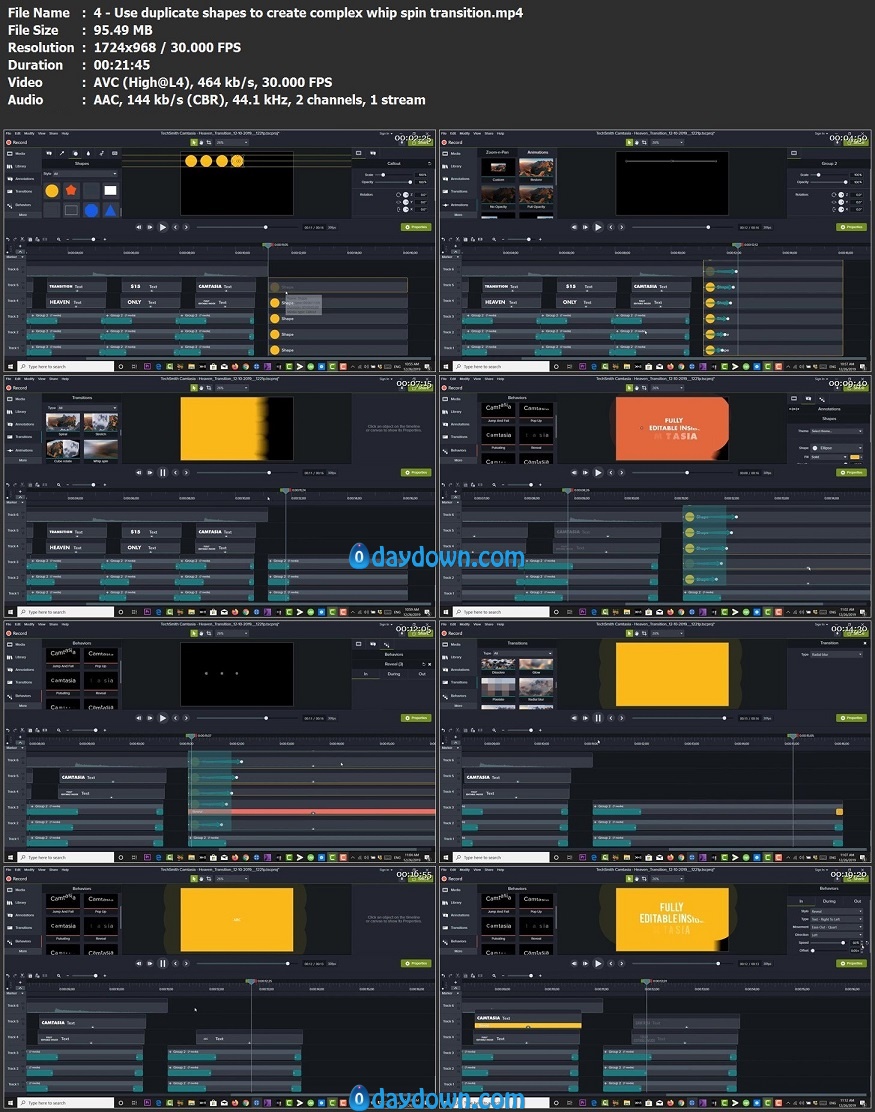Select Pop Up behavior in 00:19:20 frame

(536, 902)
